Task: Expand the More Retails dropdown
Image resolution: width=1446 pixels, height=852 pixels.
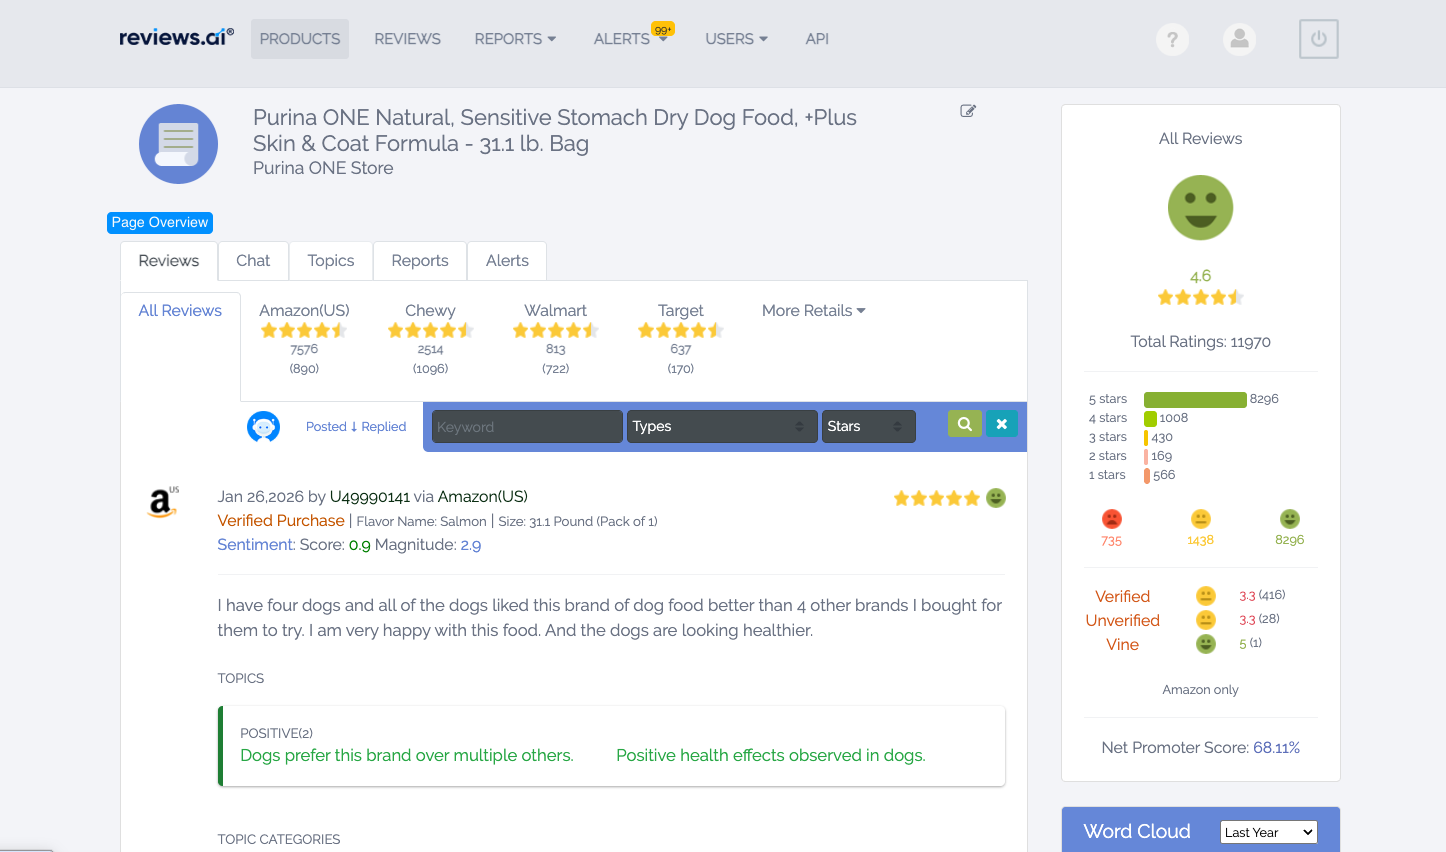Action: (x=813, y=310)
